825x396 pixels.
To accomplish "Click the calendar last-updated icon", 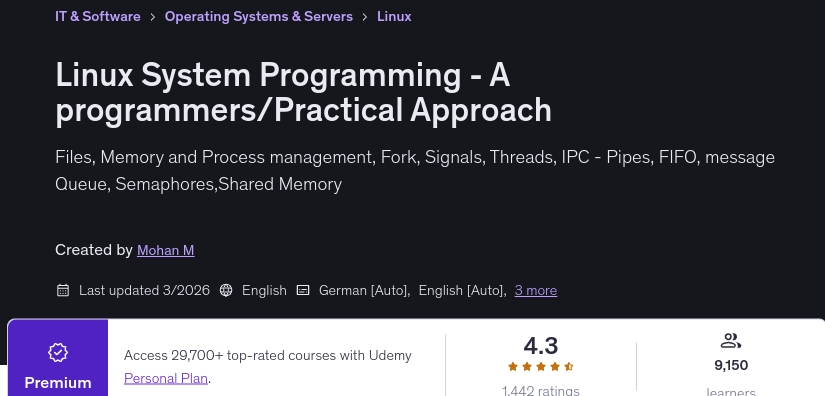I will point(63,290).
